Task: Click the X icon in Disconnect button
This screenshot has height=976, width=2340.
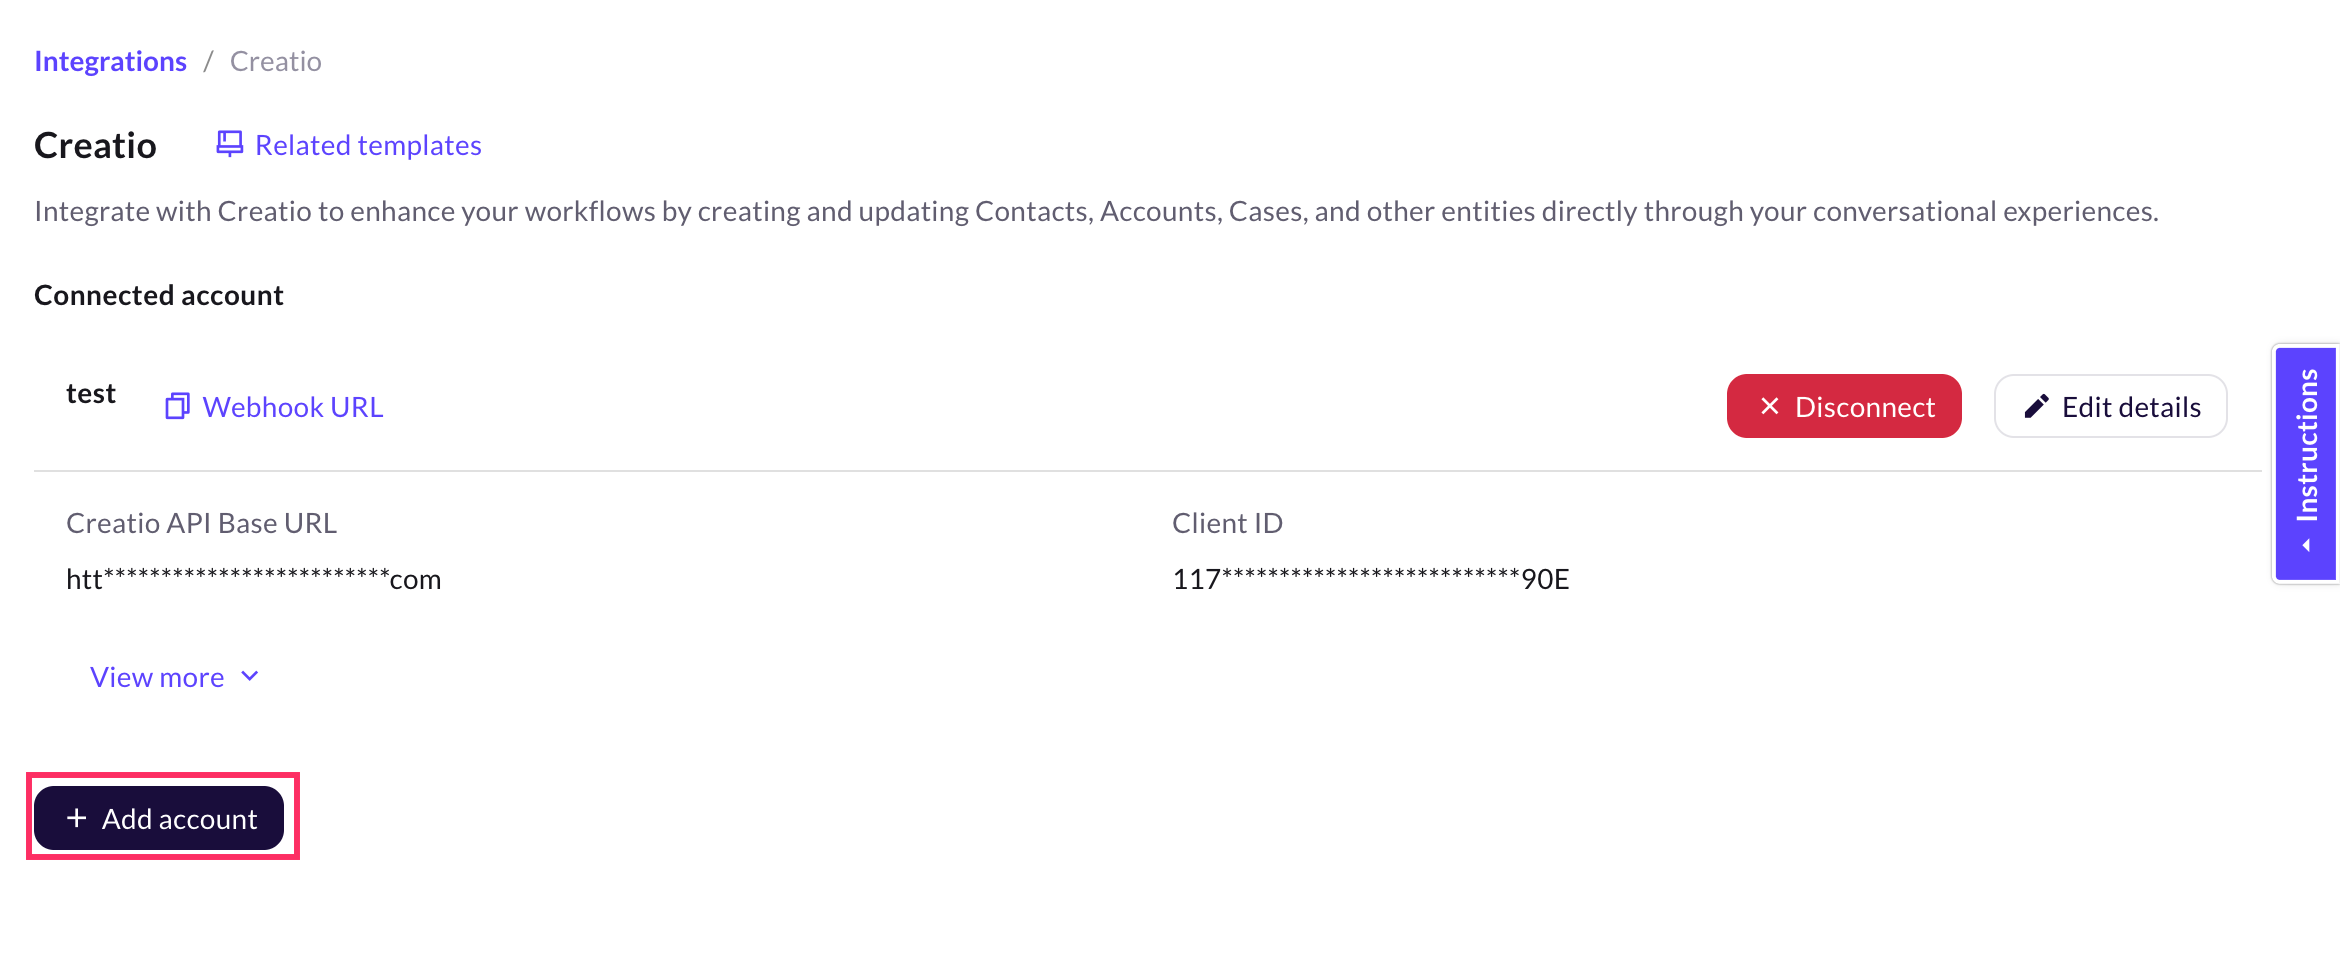Action: pos(1769,406)
